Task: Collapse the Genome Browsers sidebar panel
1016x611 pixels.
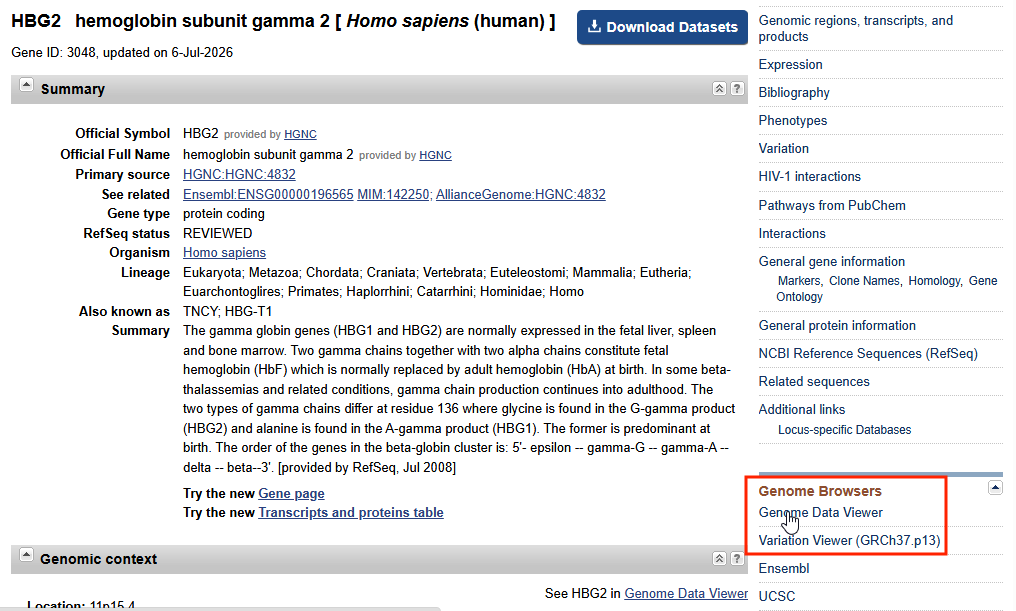Action: point(995,488)
